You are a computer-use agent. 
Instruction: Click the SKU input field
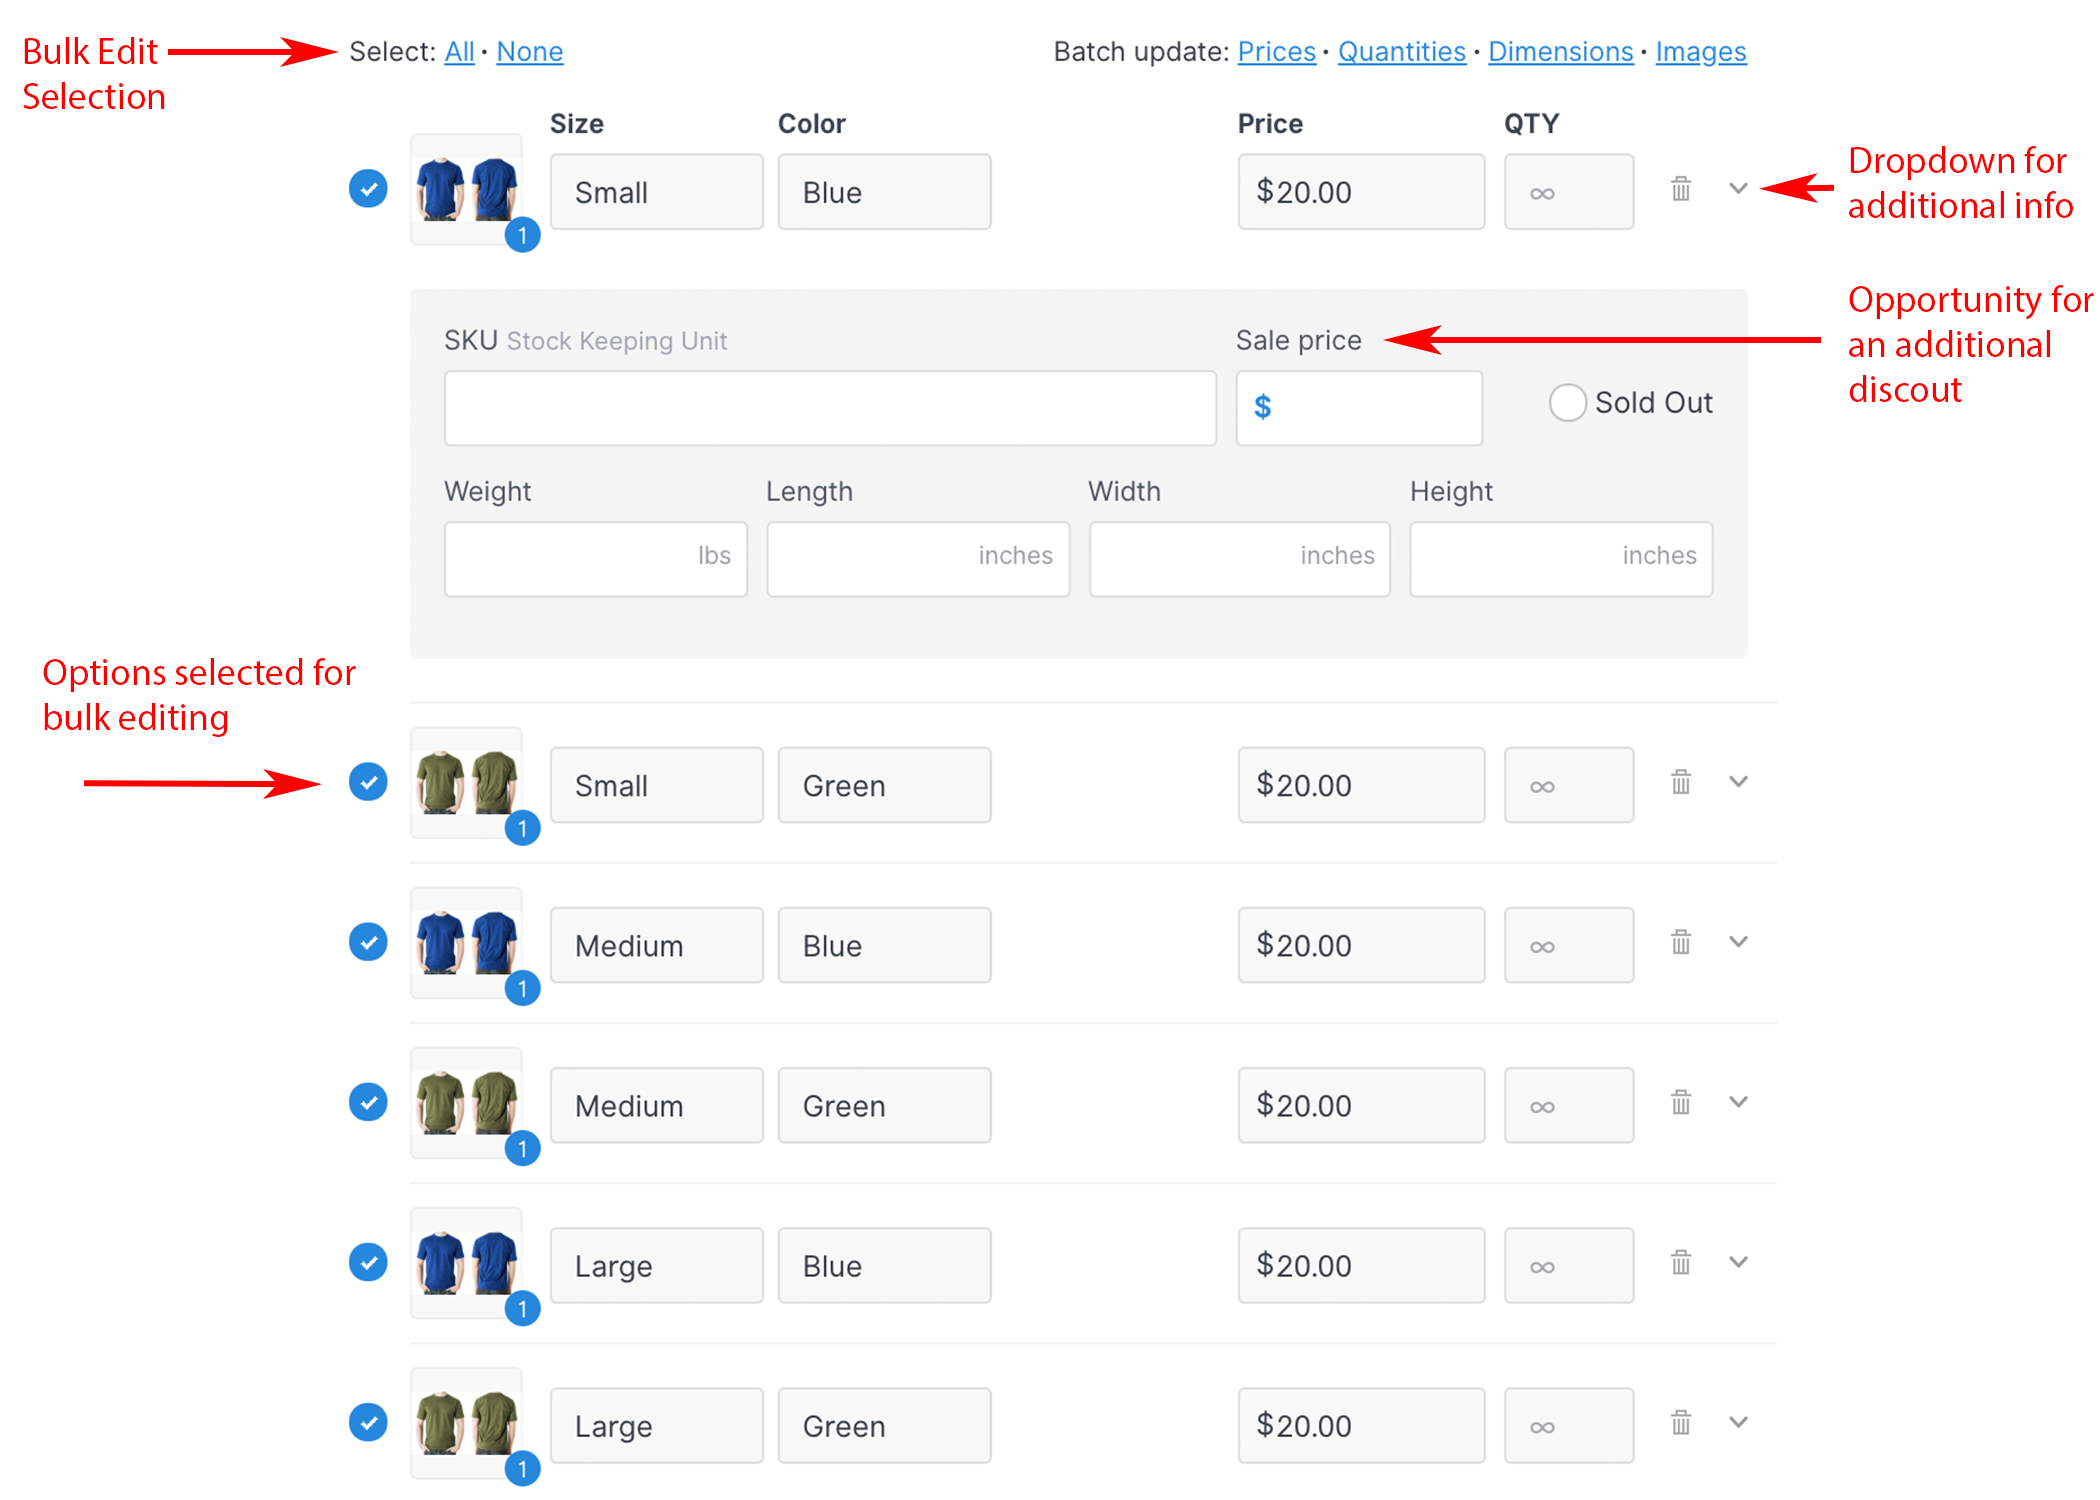tap(830, 408)
